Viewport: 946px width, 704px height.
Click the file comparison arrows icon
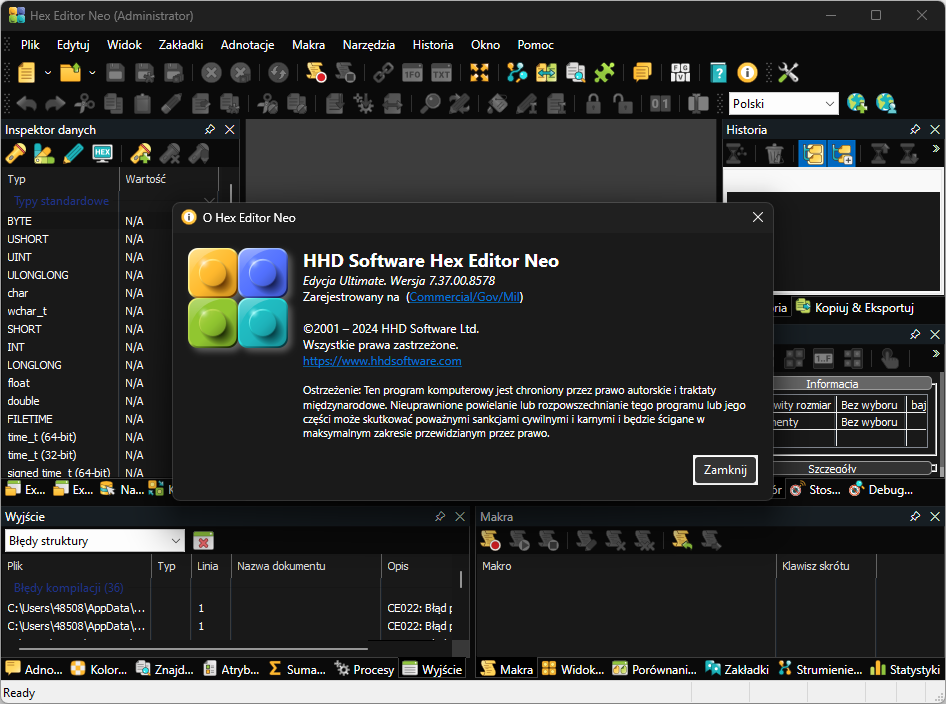click(x=546, y=72)
